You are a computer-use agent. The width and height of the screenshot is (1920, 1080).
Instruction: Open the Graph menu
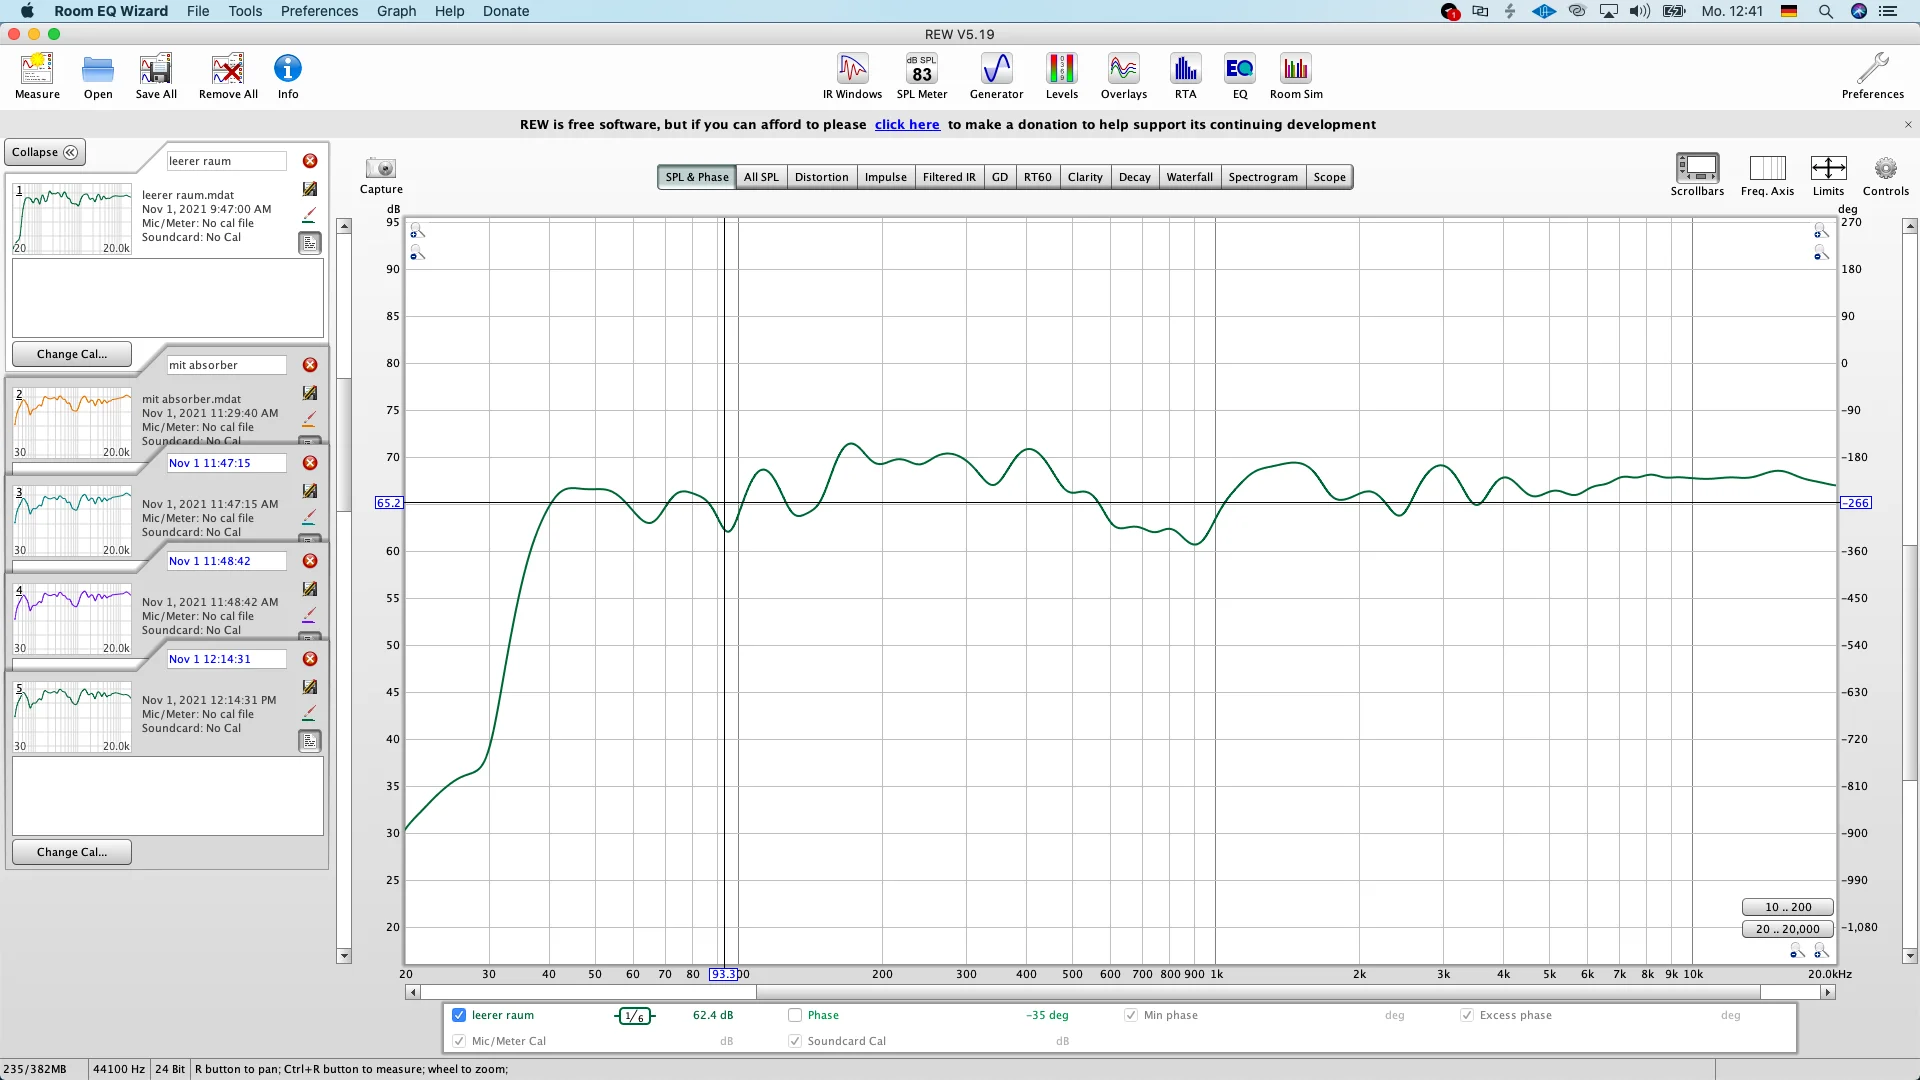click(x=396, y=11)
